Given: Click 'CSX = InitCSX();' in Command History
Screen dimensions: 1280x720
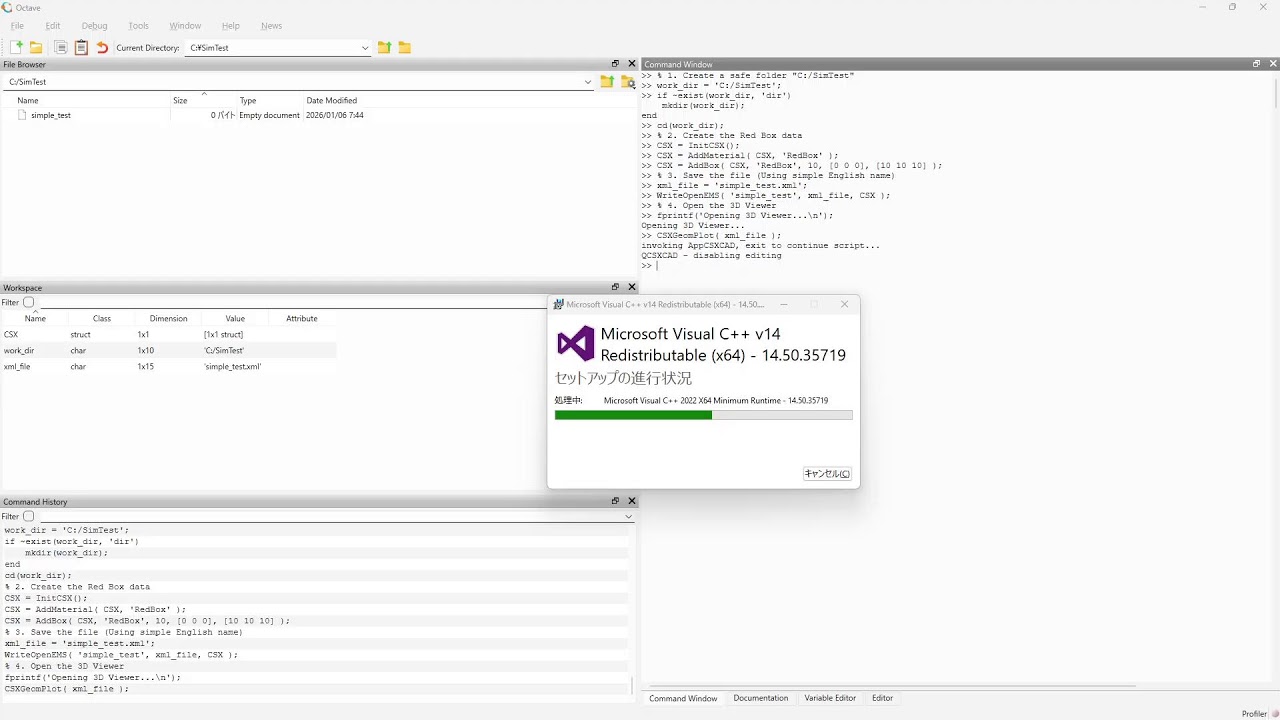Looking at the screenshot, I should [46, 598].
